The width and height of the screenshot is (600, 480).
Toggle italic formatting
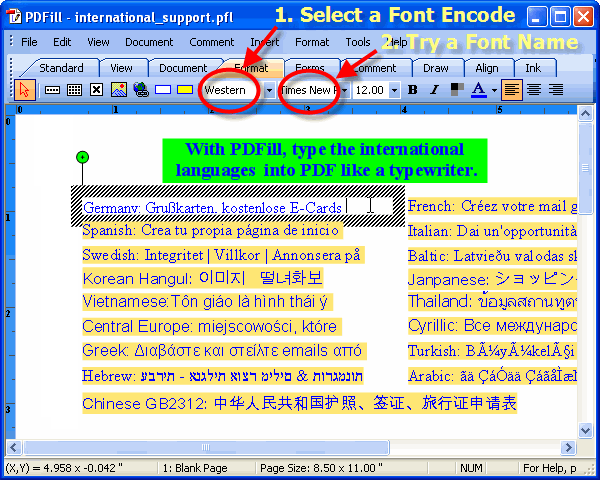pos(434,90)
